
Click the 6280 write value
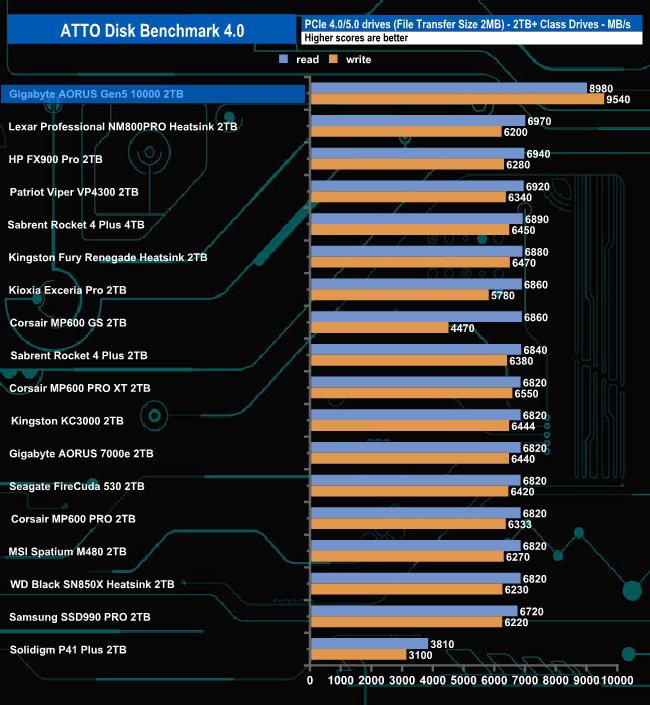[x=518, y=165]
